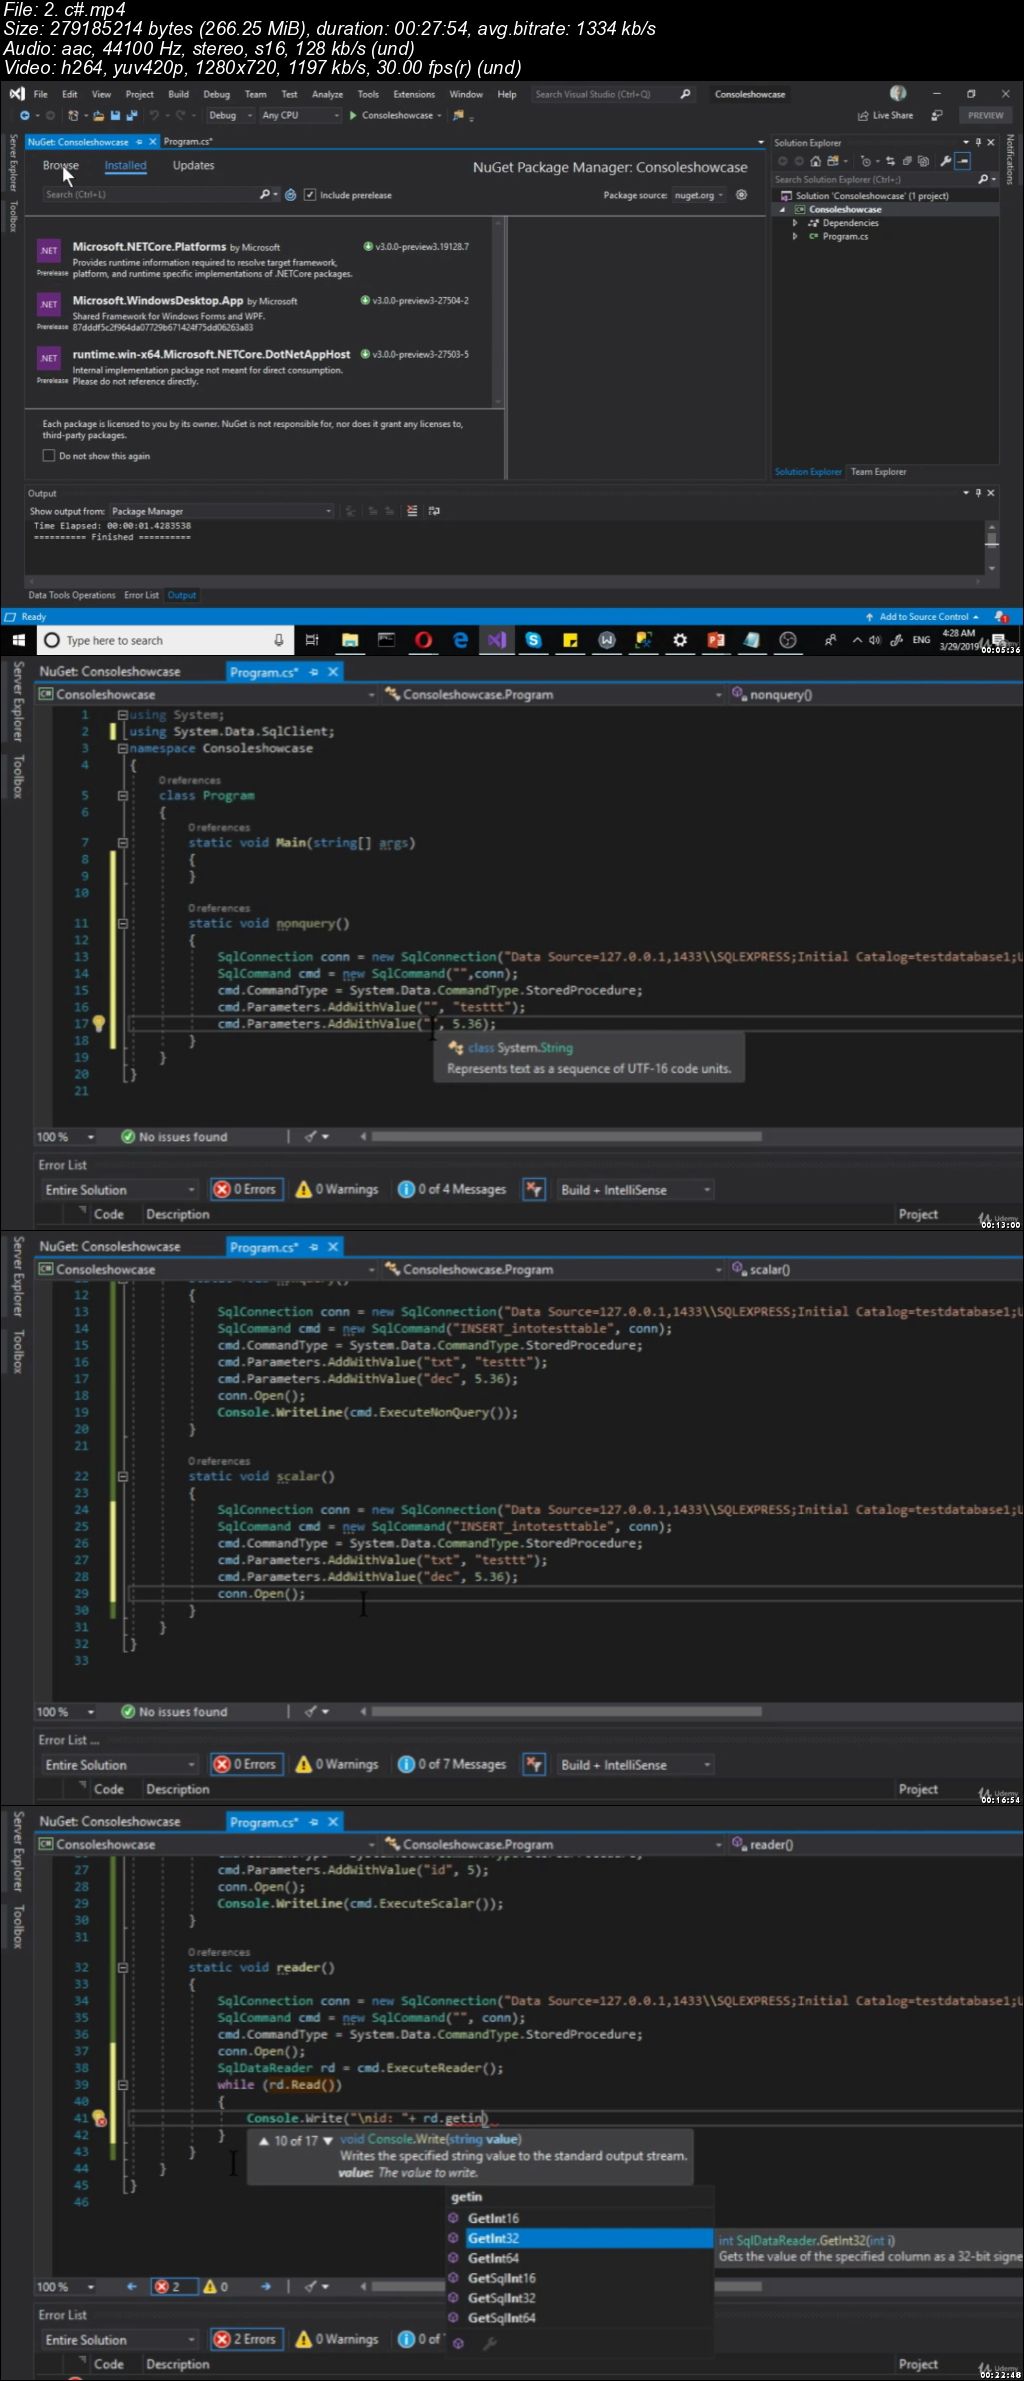Click the lightbulb quick actions icon at line 17
Image resolution: width=1024 pixels, height=2381 pixels.
pos(99,1023)
